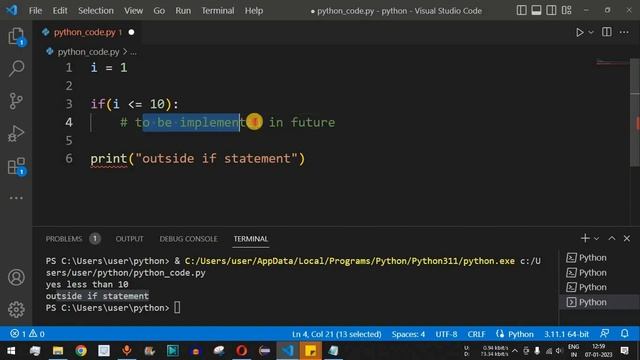Open File Explorer from taskbar
The image size is (640, 360).
pos(58,351)
